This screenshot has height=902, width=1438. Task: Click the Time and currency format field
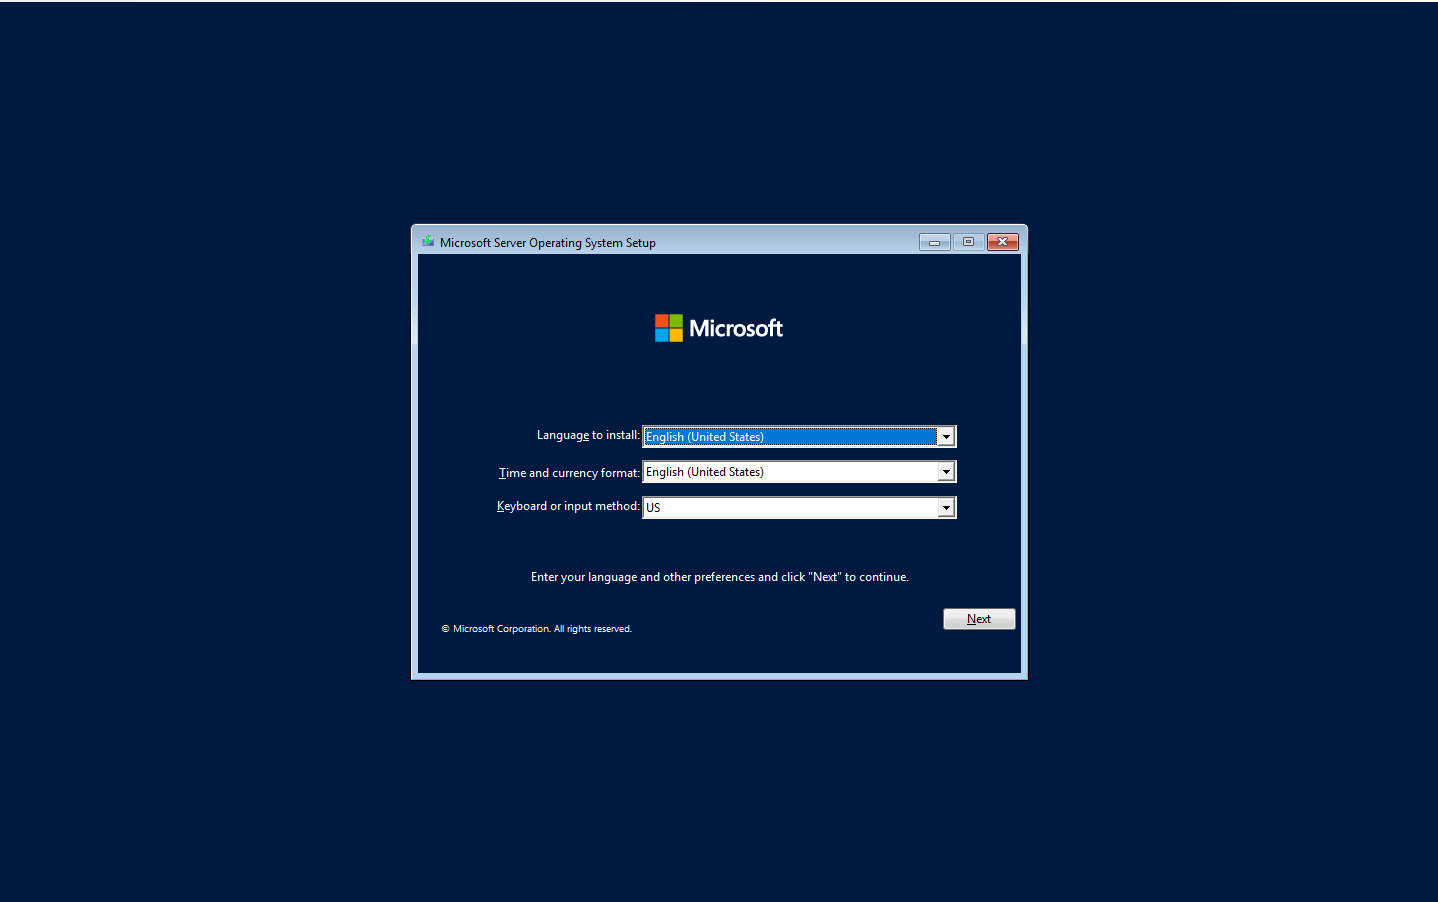tap(790, 472)
